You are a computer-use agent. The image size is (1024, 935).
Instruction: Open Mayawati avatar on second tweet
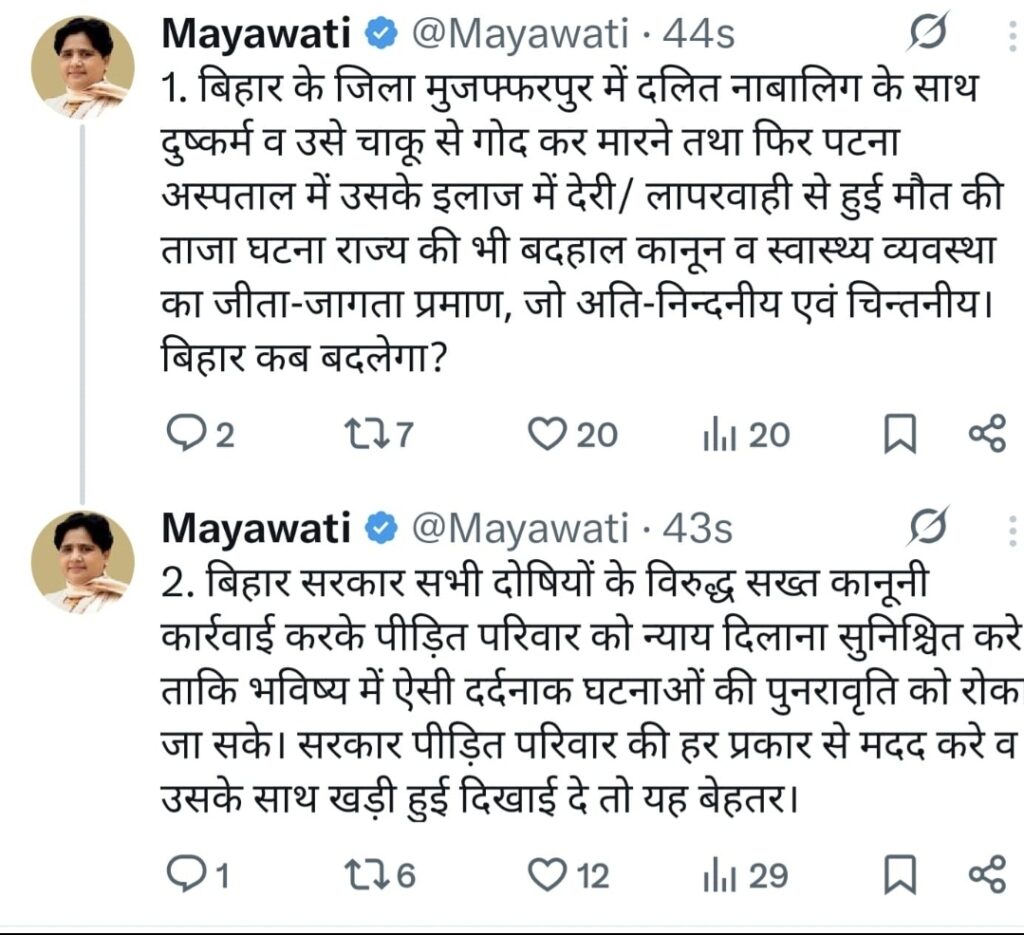click(83, 562)
